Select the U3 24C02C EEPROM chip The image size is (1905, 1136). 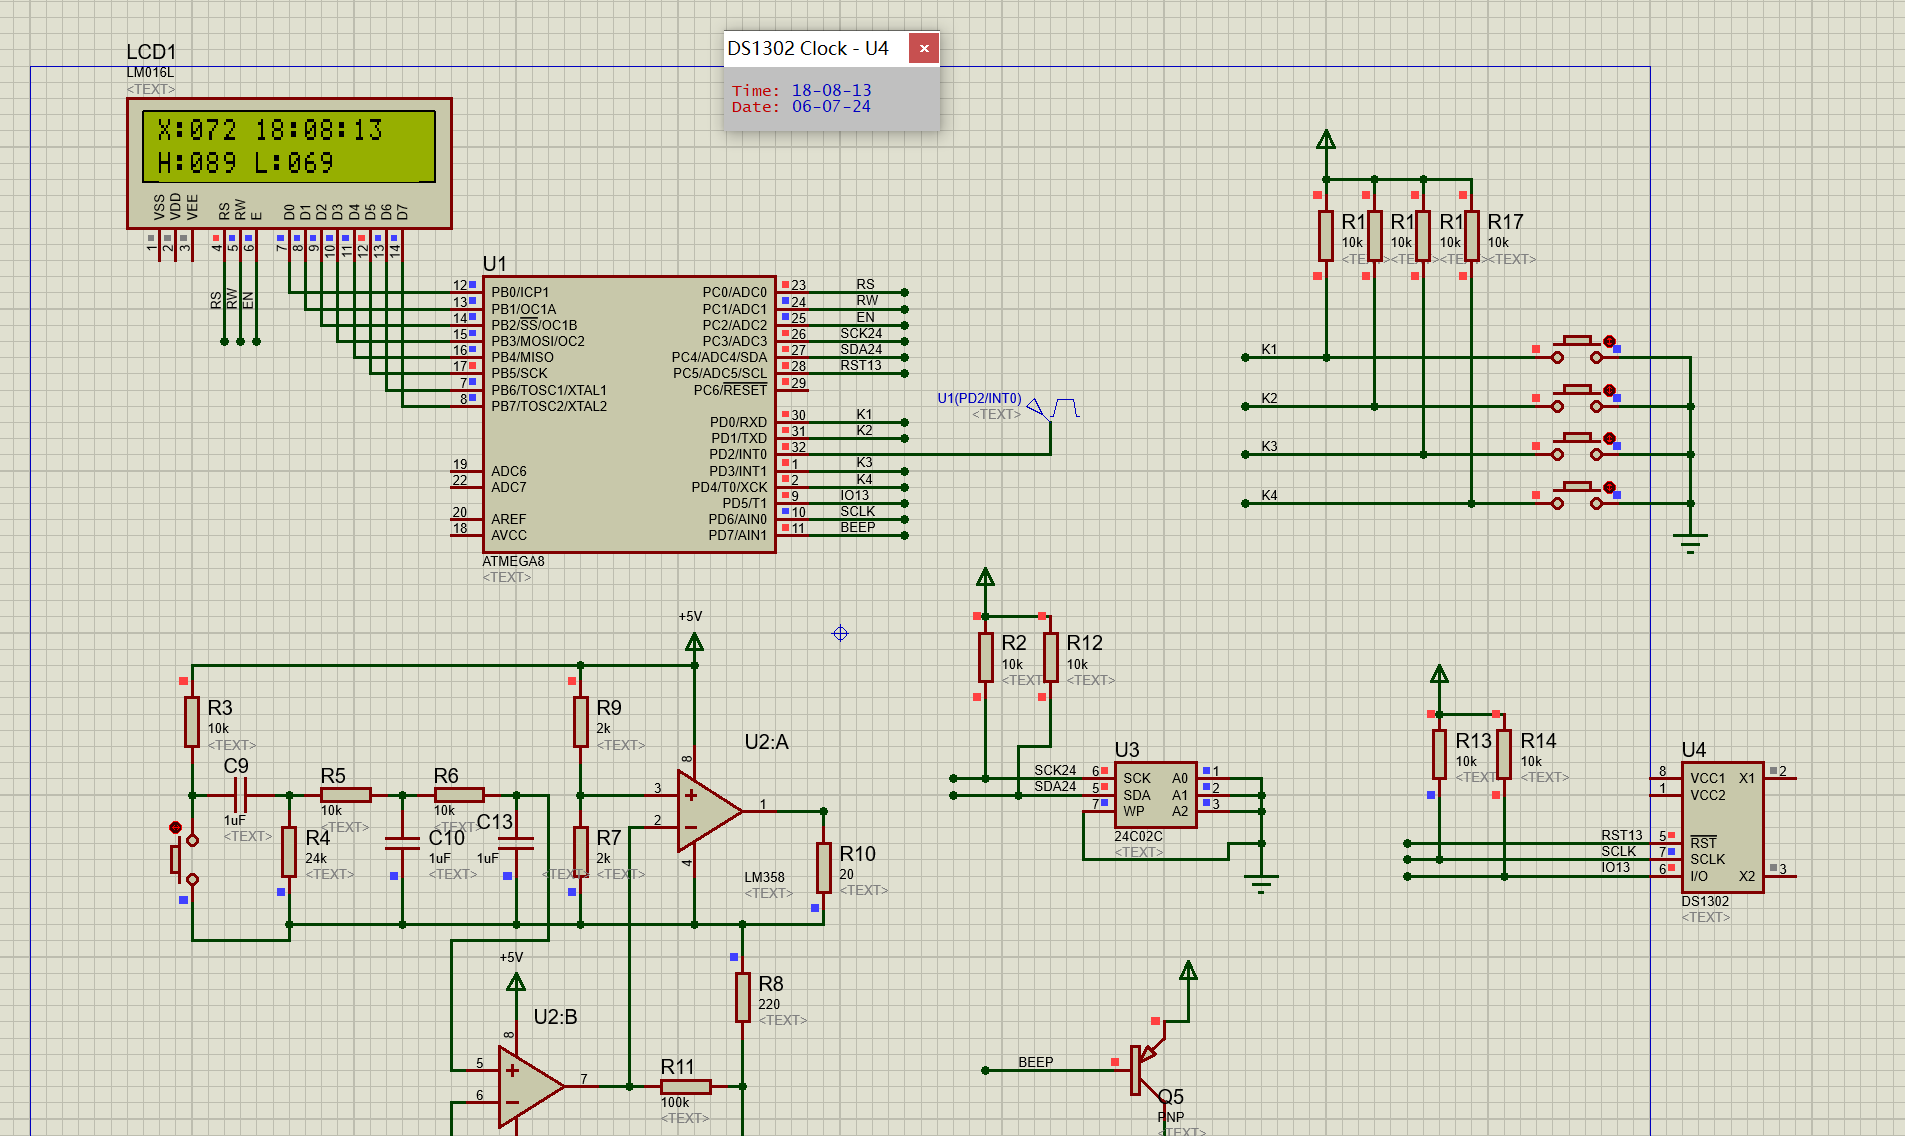[x=1156, y=794]
